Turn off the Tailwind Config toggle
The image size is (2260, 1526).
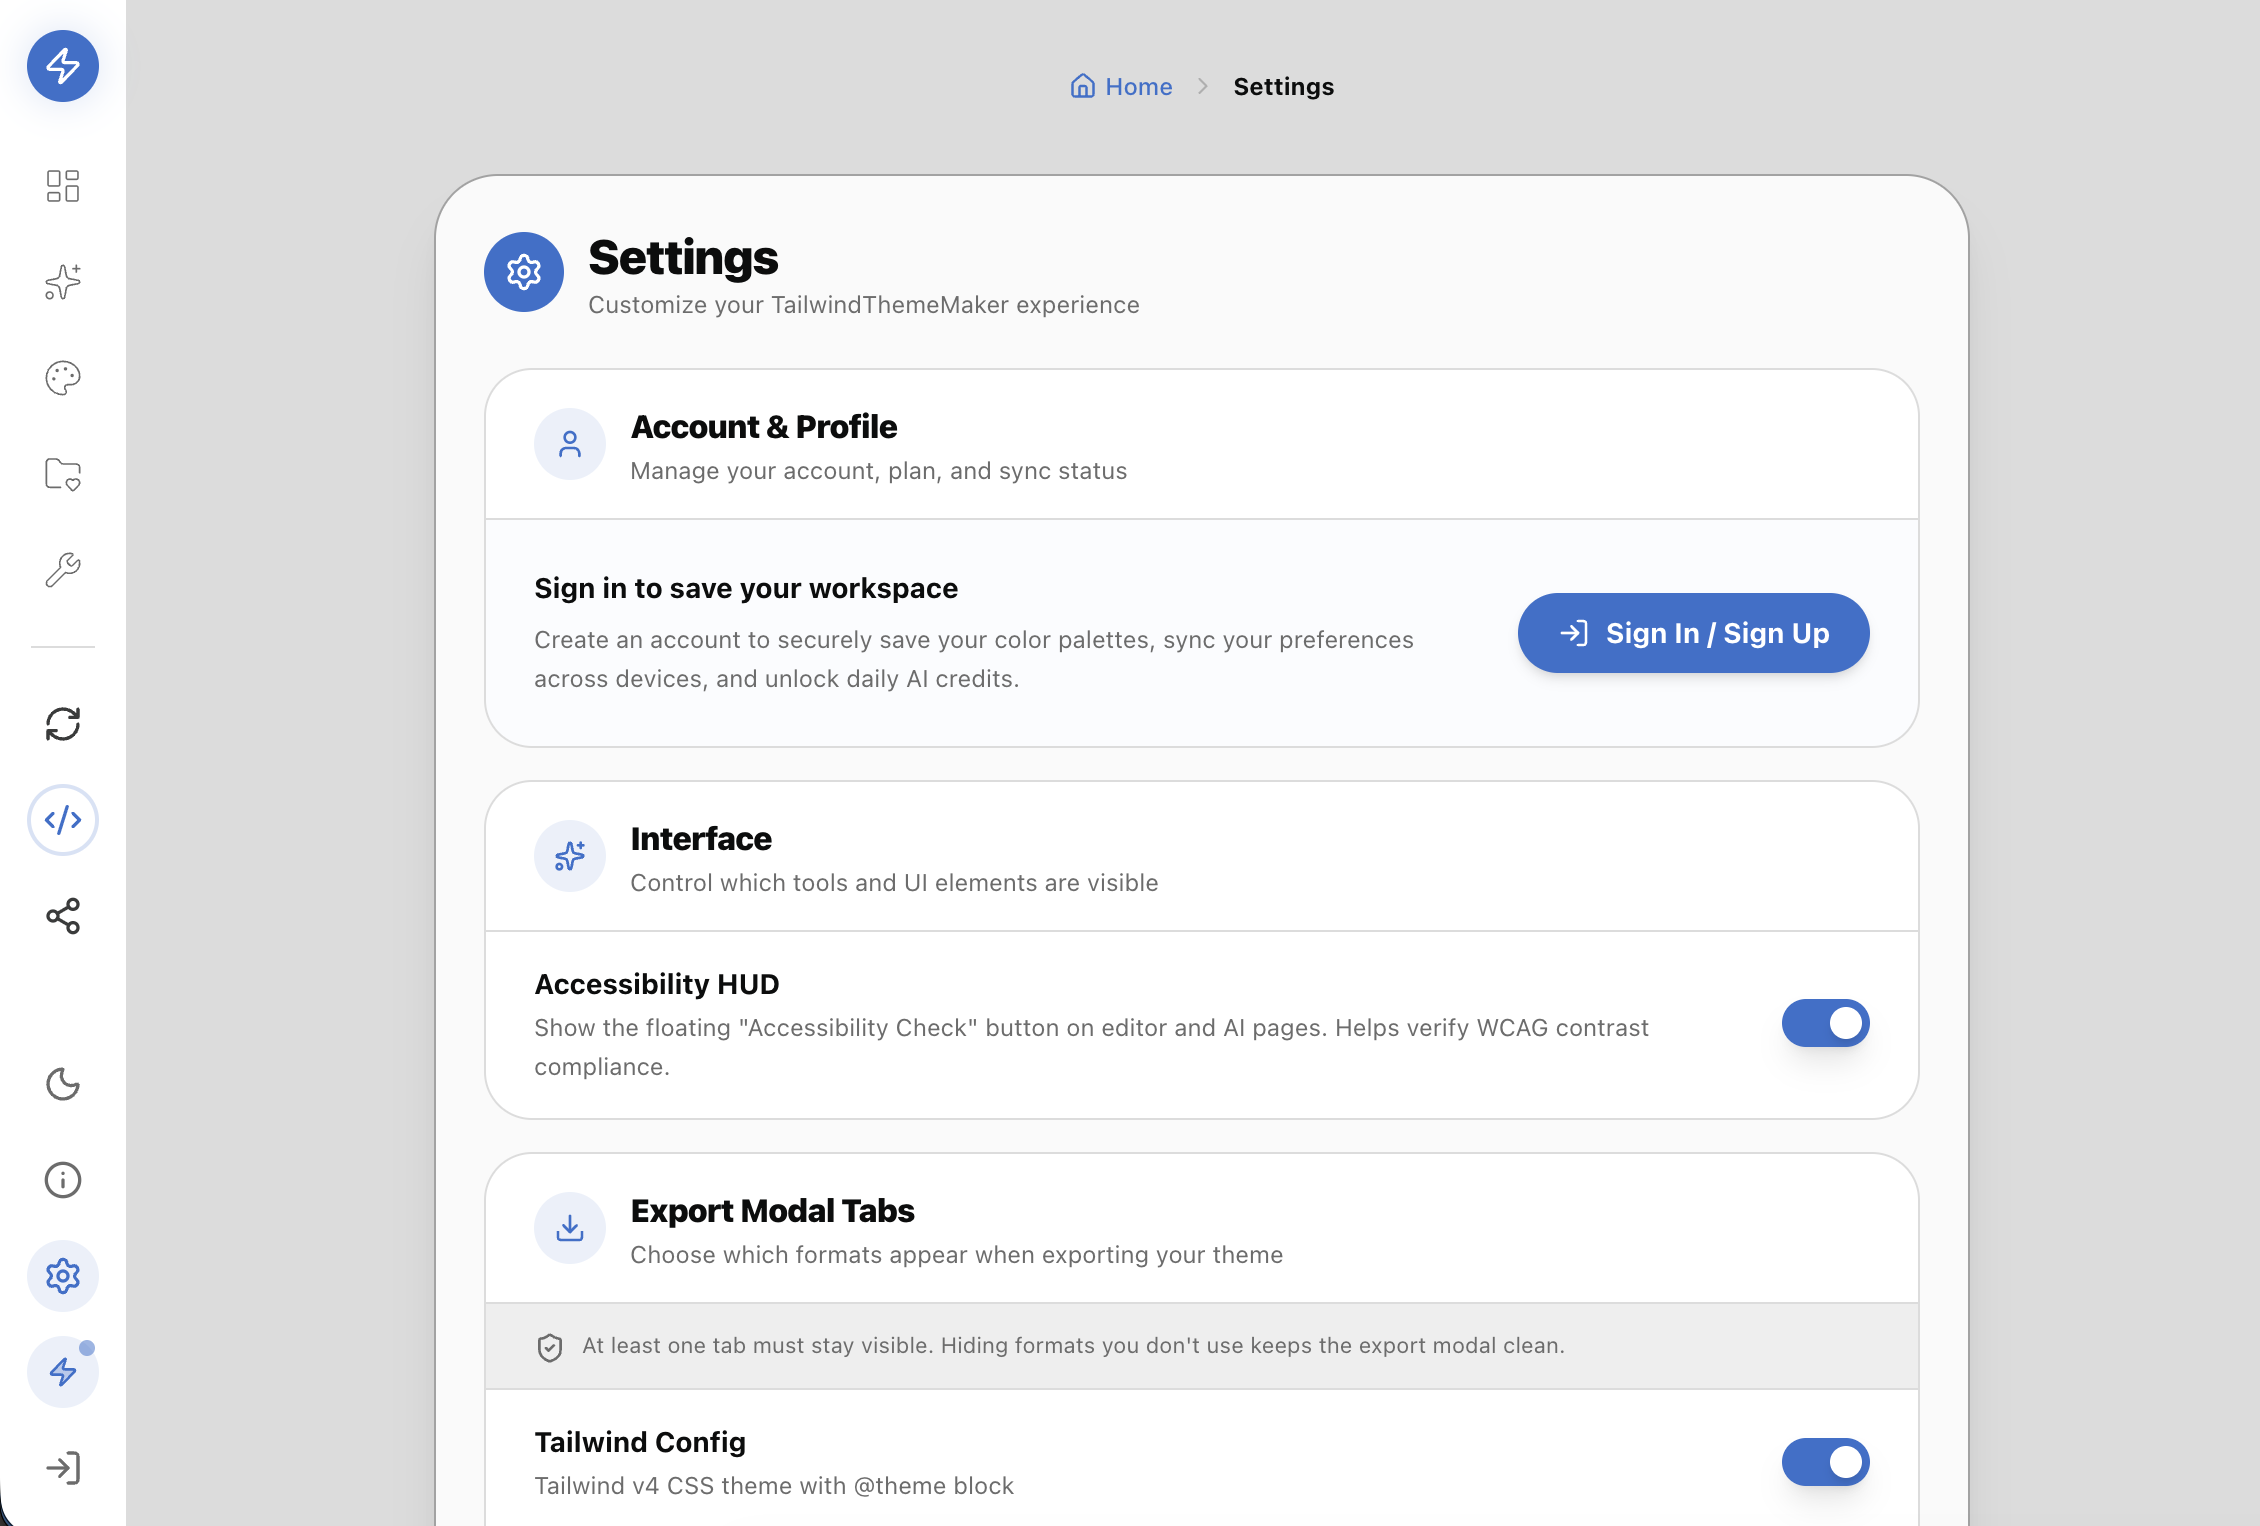click(1826, 1462)
